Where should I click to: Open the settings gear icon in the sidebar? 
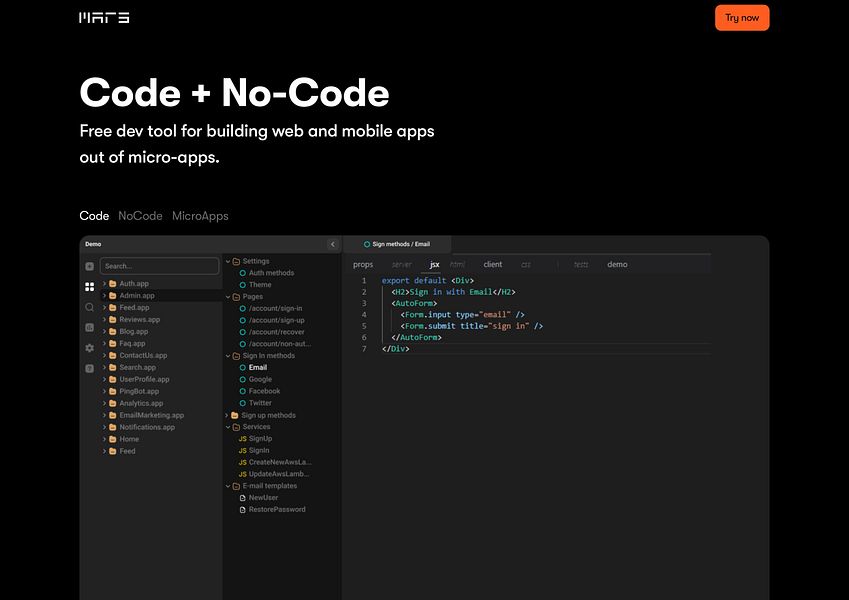pyautogui.click(x=89, y=348)
